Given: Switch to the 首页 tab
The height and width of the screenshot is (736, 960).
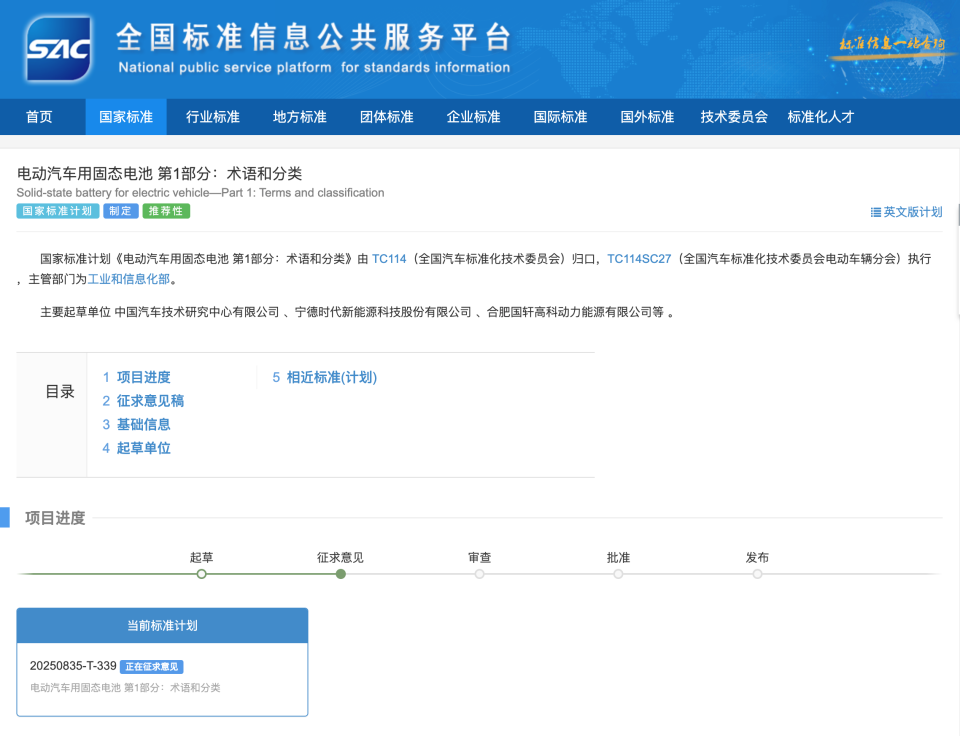Looking at the screenshot, I should [39, 117].
